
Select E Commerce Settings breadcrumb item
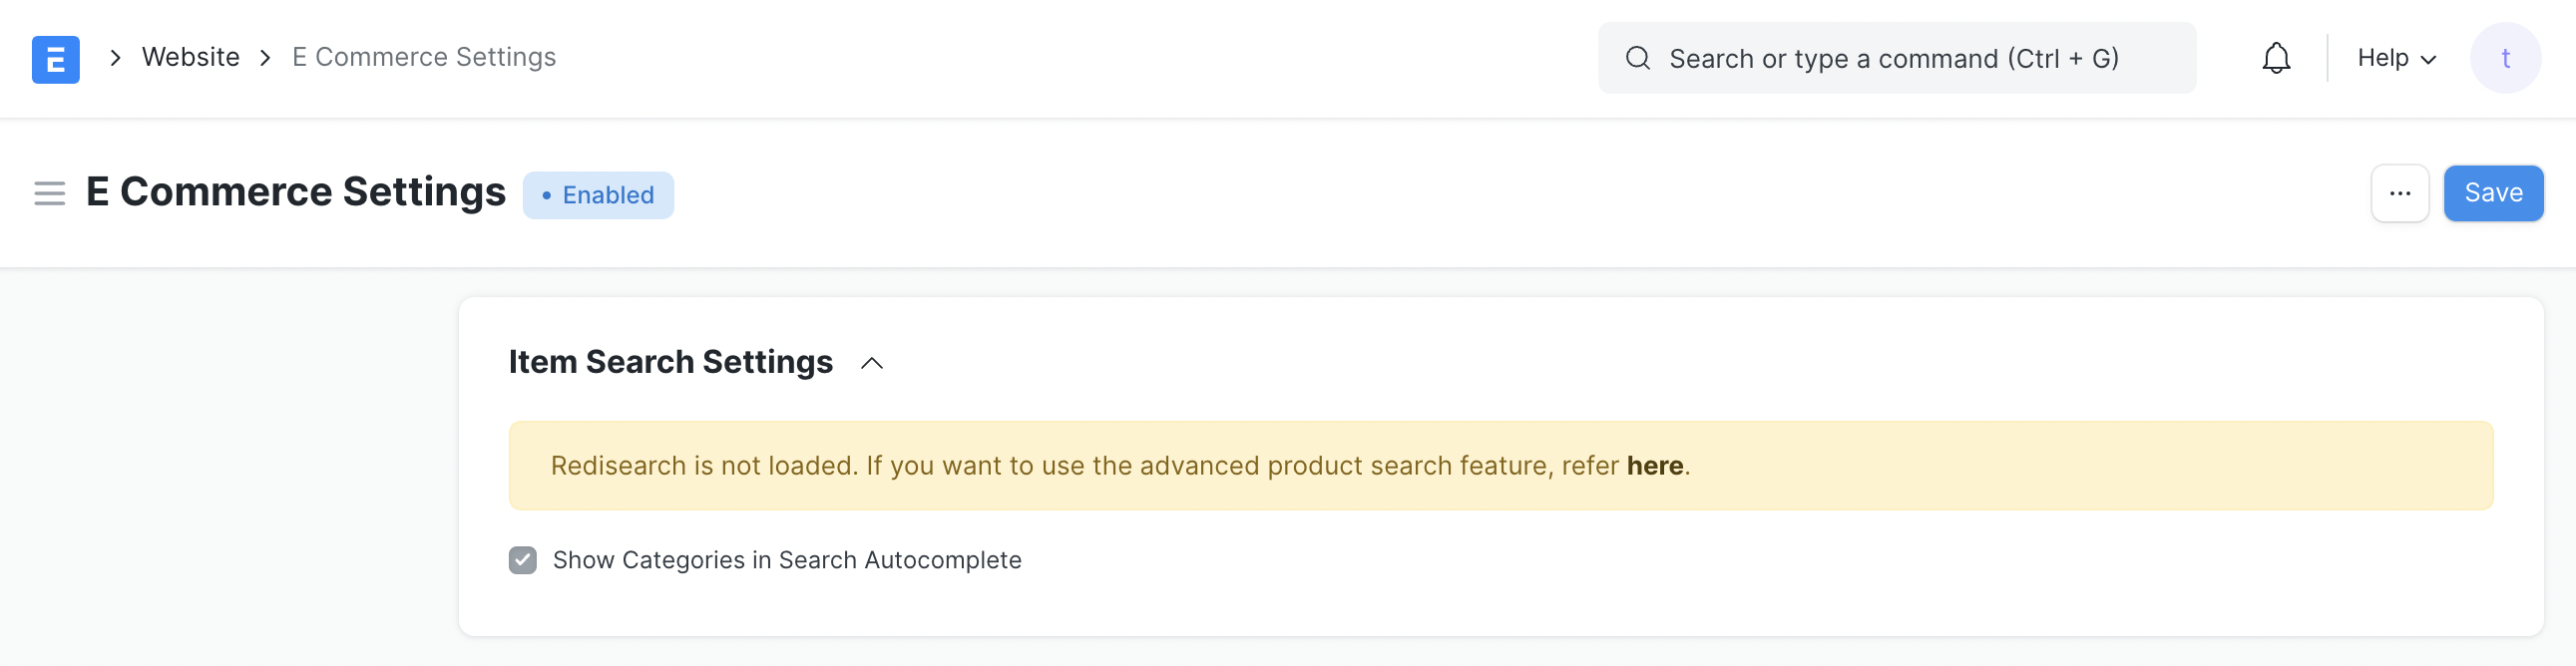pos(424,57)
